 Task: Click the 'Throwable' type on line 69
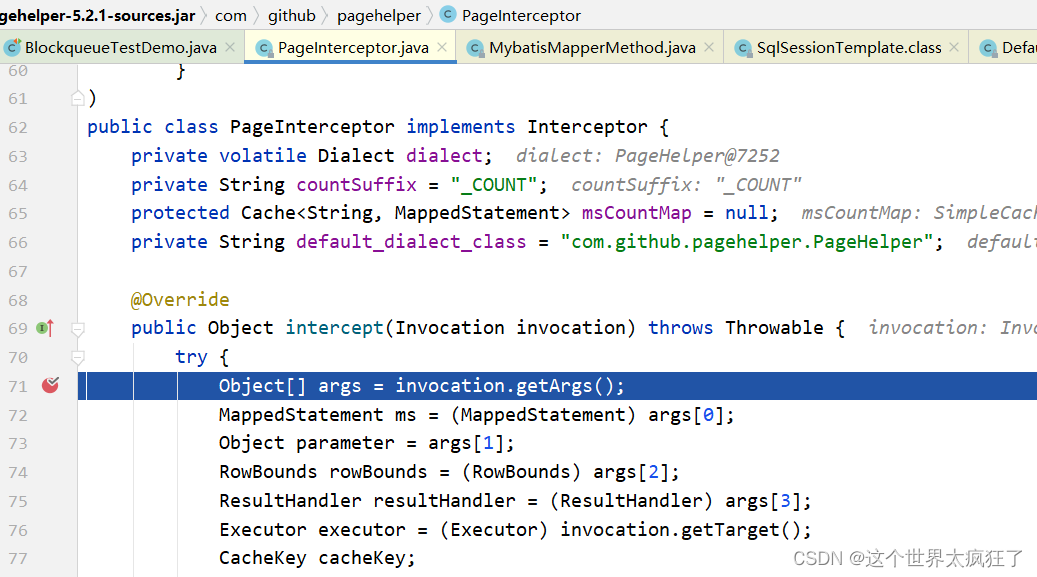(774, 328)
